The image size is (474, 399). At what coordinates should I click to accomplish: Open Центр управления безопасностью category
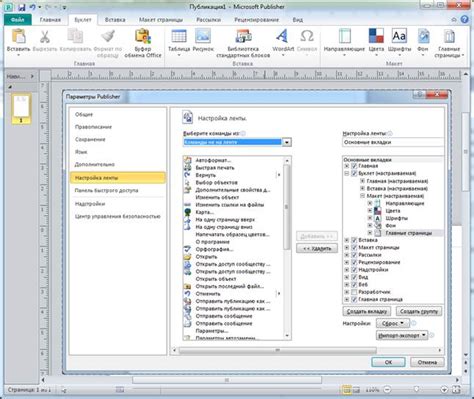coord(118,216)
